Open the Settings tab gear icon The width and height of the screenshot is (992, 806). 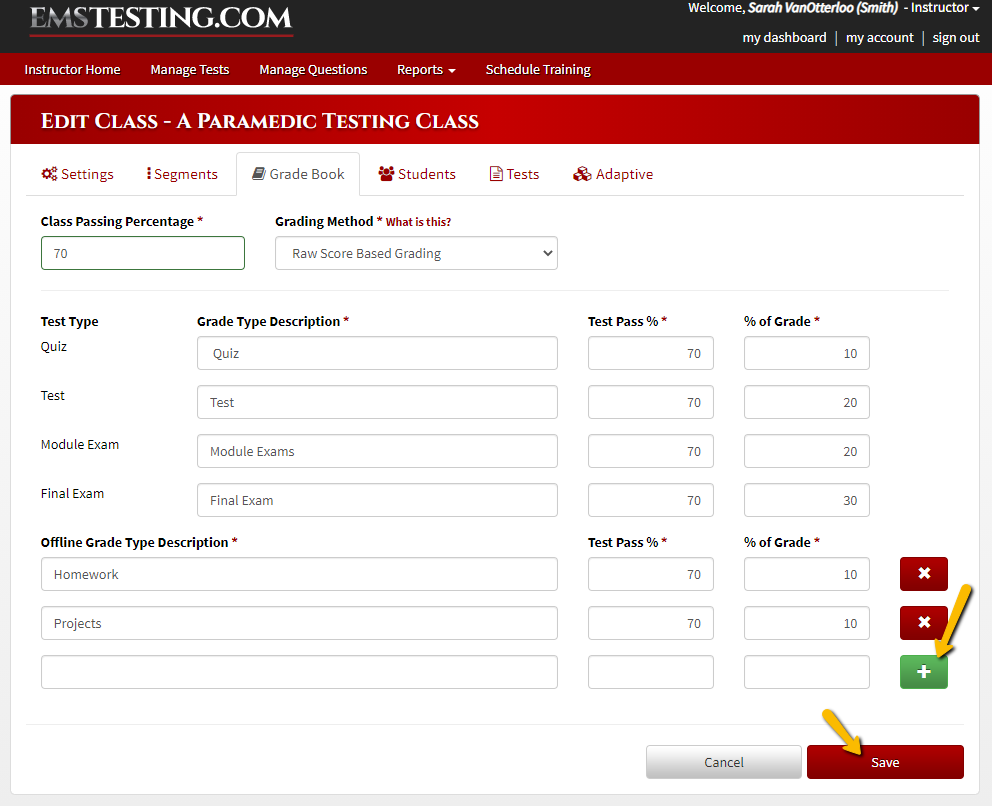pos(49,174)
